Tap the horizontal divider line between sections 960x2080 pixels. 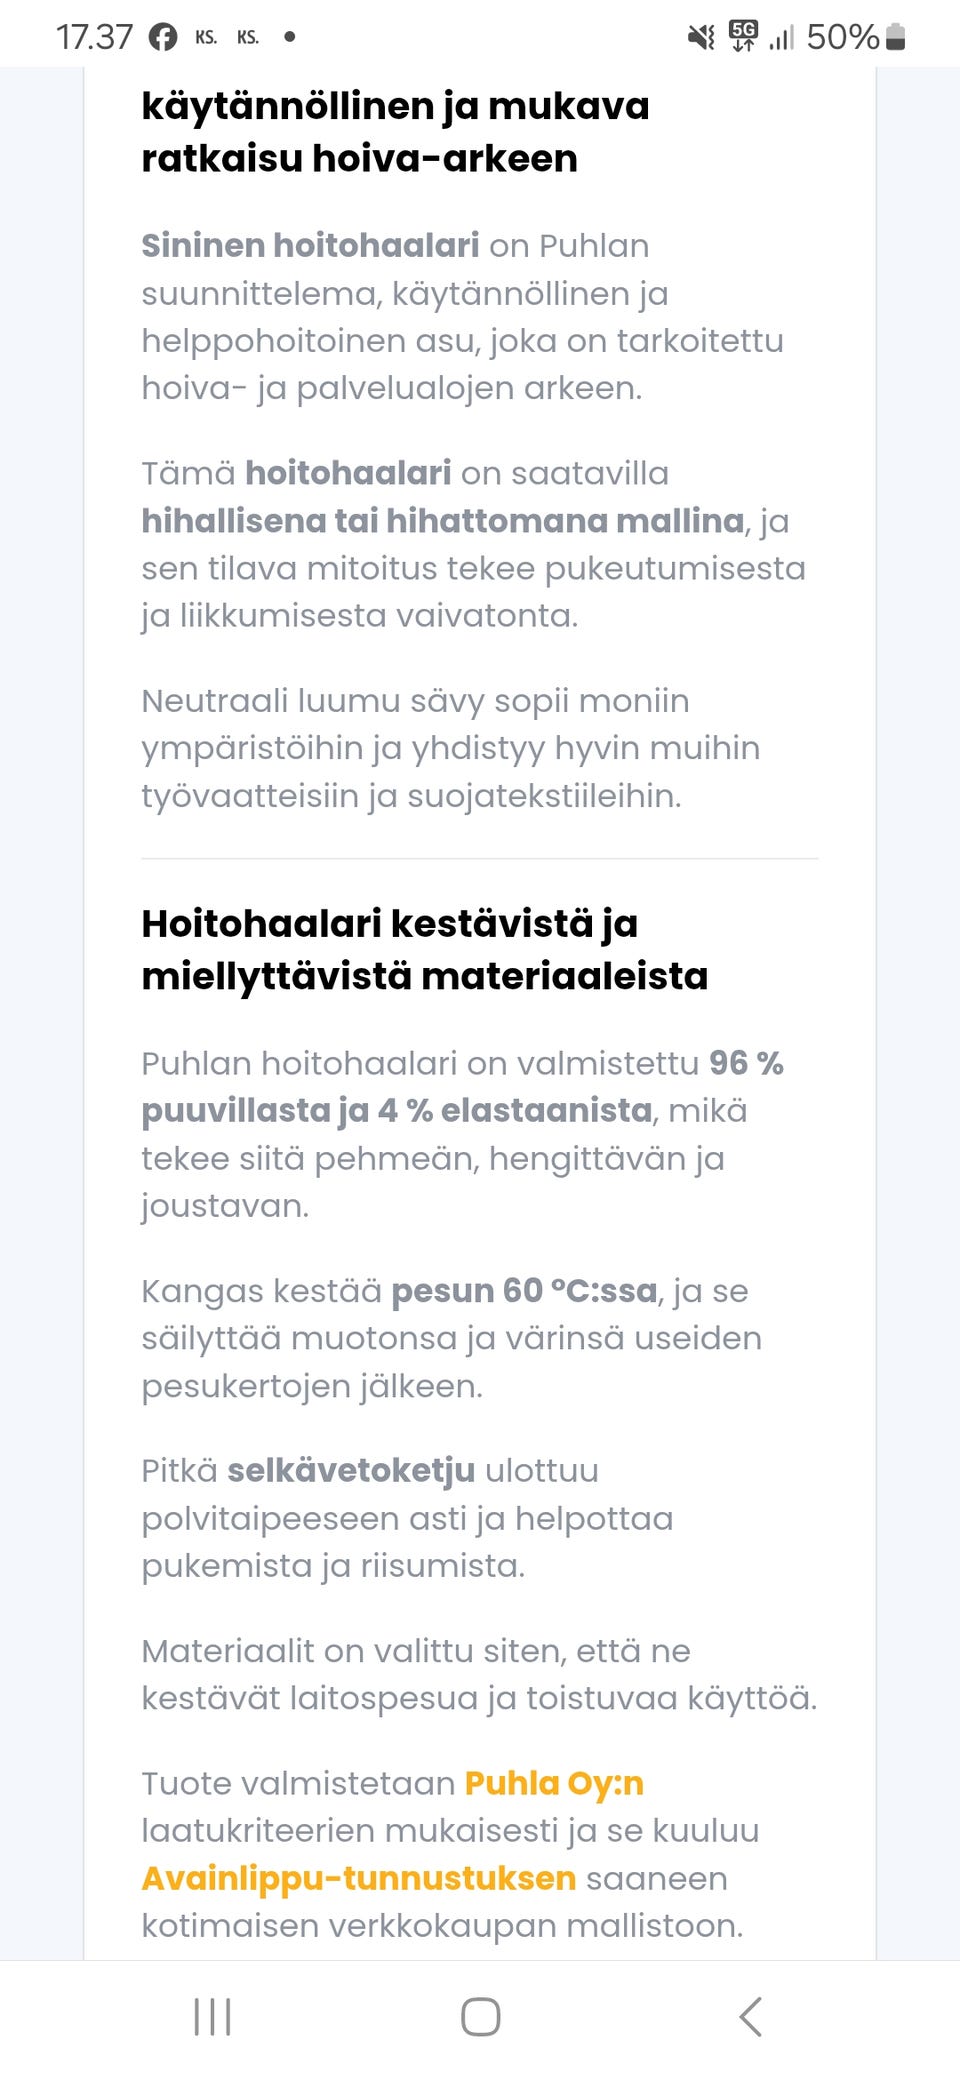click(x=480, y=858)
